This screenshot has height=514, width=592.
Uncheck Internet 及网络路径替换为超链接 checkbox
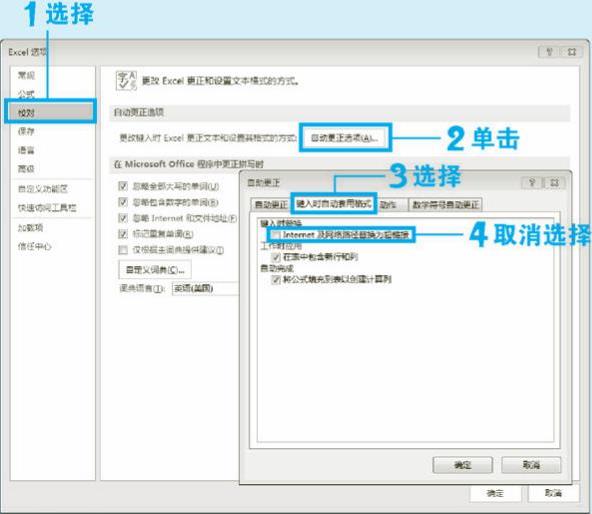(x=276, y=235)
